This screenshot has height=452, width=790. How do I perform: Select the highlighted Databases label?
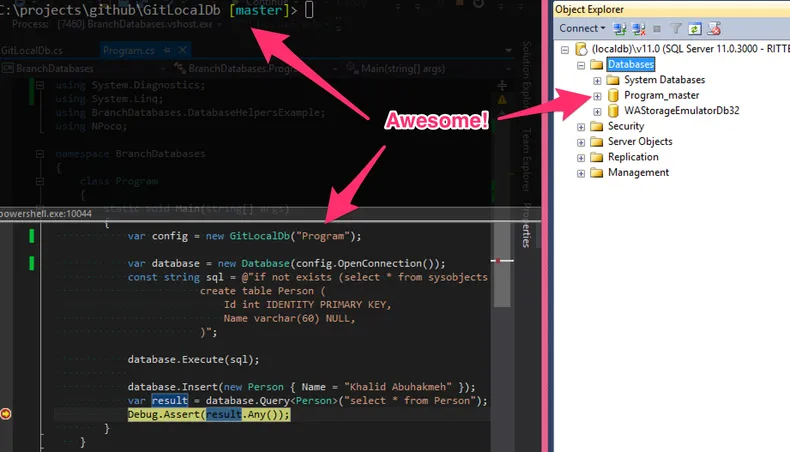pyautogui.click(x=631, y=64)
